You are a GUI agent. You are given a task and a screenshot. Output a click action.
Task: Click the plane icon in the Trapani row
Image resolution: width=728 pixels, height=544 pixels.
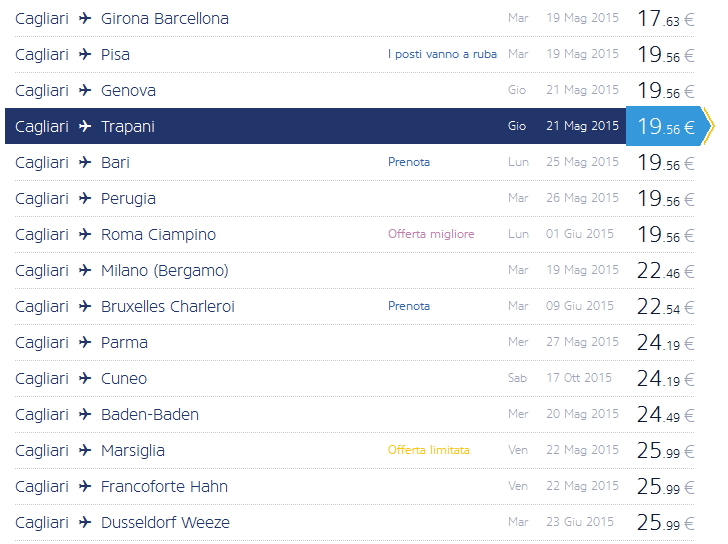click(85, 126)
